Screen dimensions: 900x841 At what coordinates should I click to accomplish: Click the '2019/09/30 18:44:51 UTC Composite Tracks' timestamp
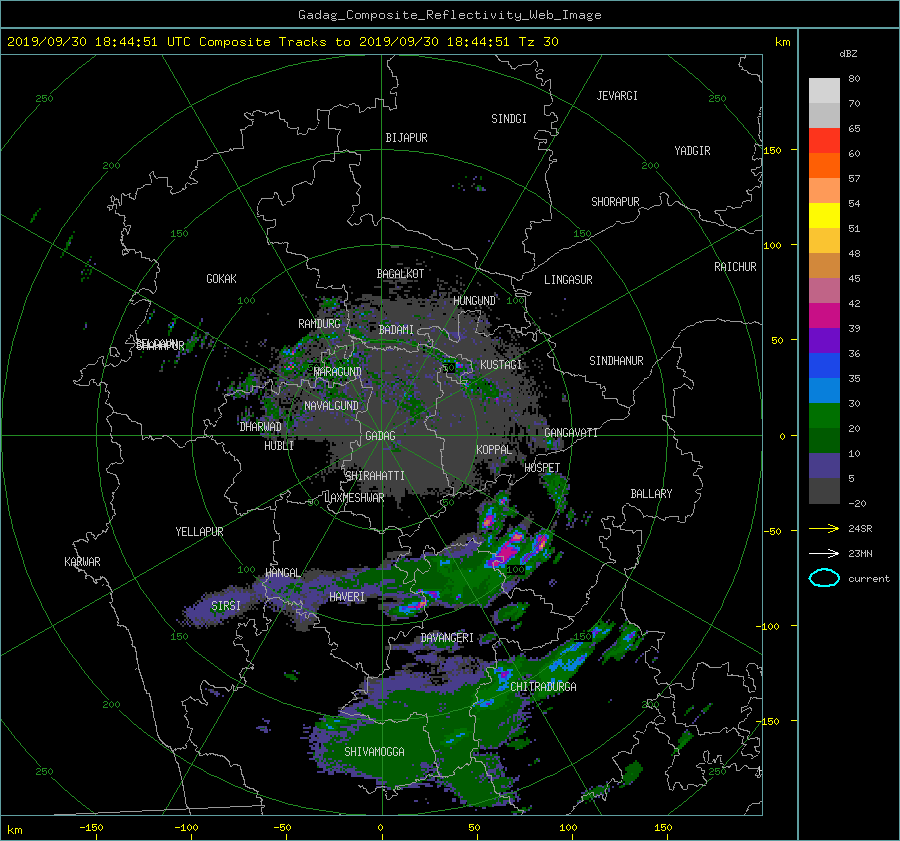166,42
